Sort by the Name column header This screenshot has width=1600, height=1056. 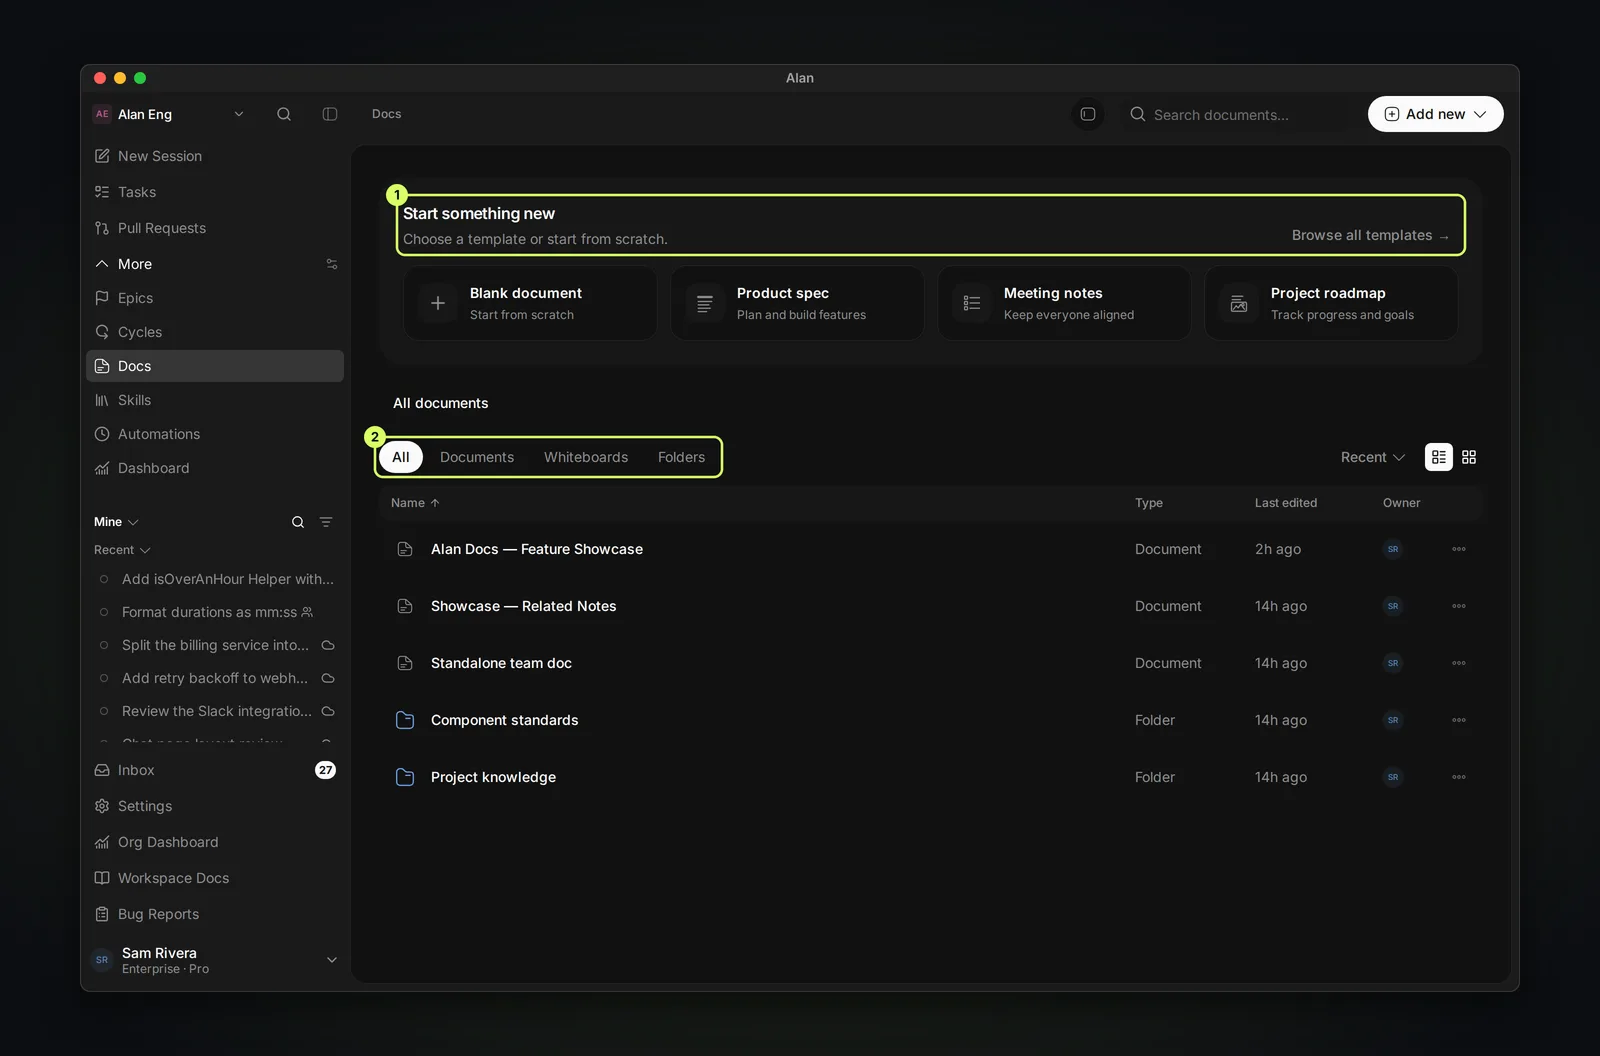415,503
